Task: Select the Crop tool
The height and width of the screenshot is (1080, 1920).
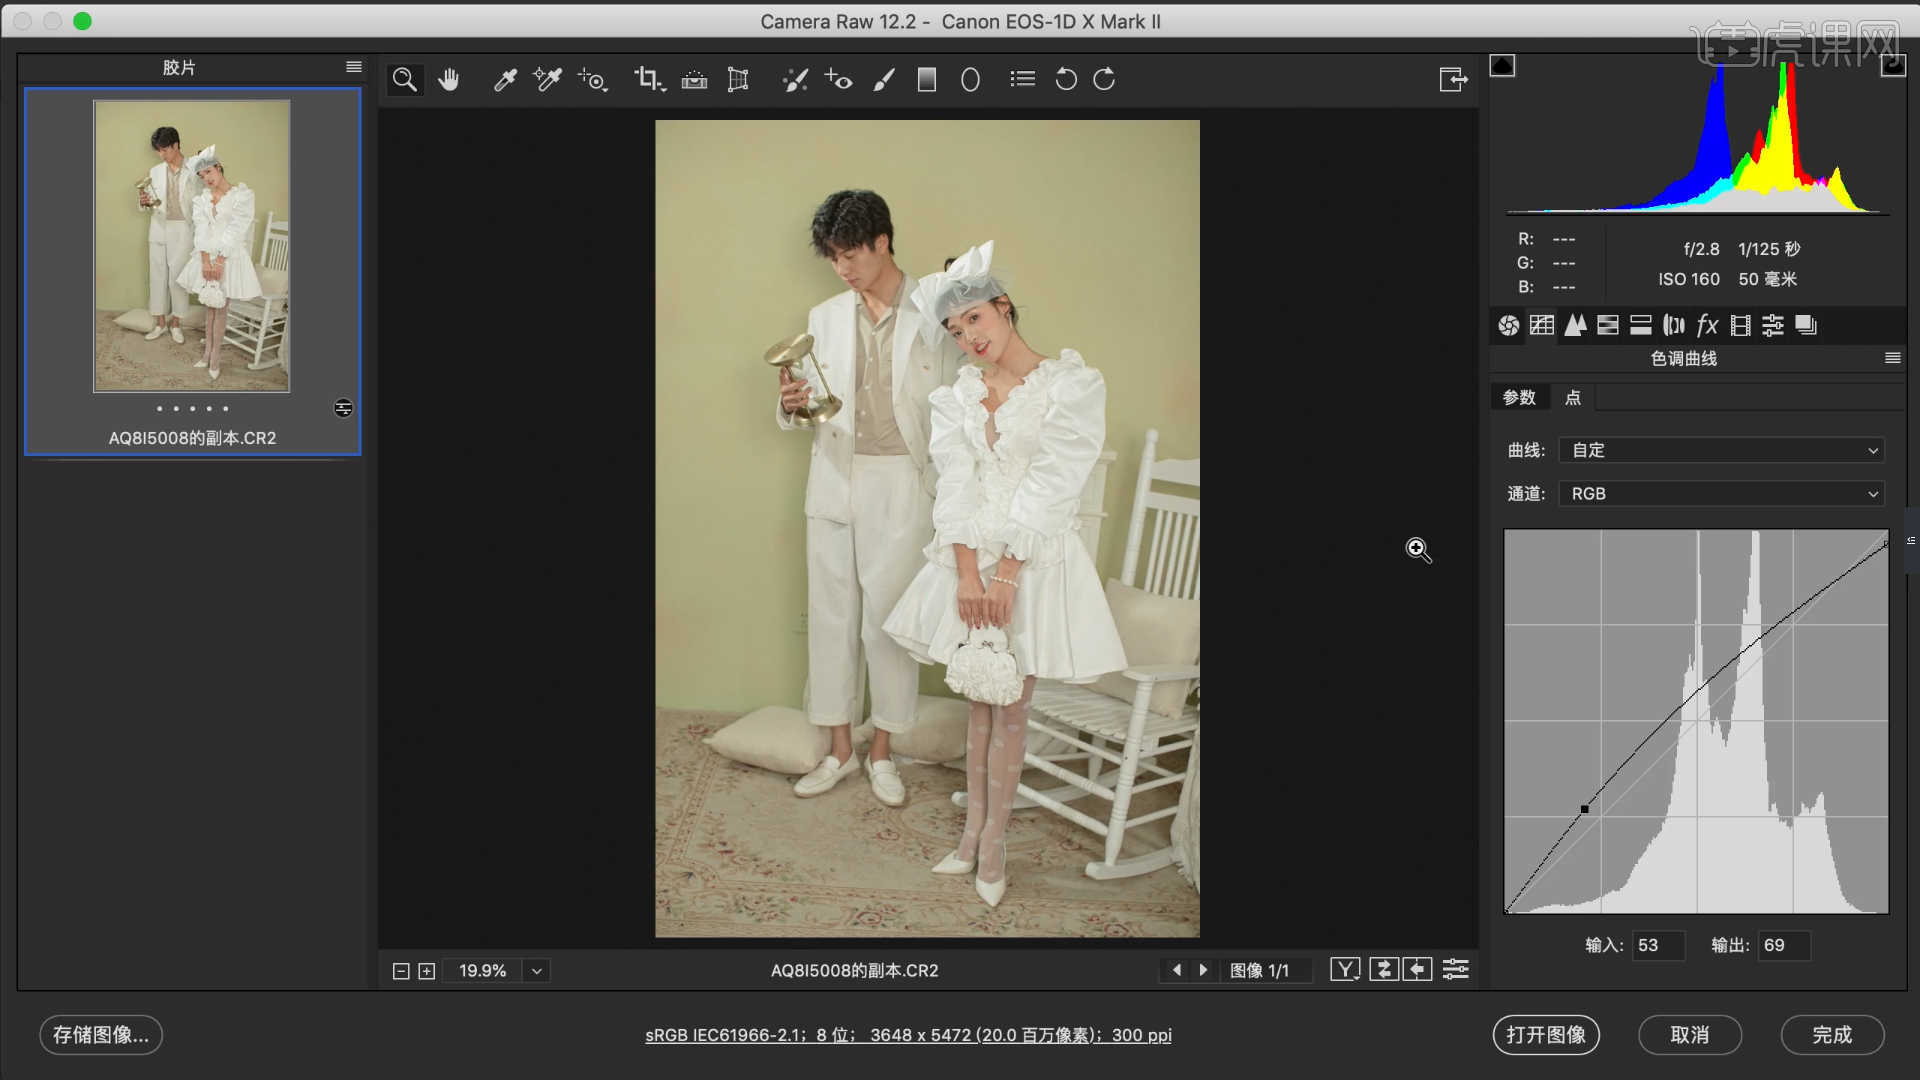Action: (648, 80)
